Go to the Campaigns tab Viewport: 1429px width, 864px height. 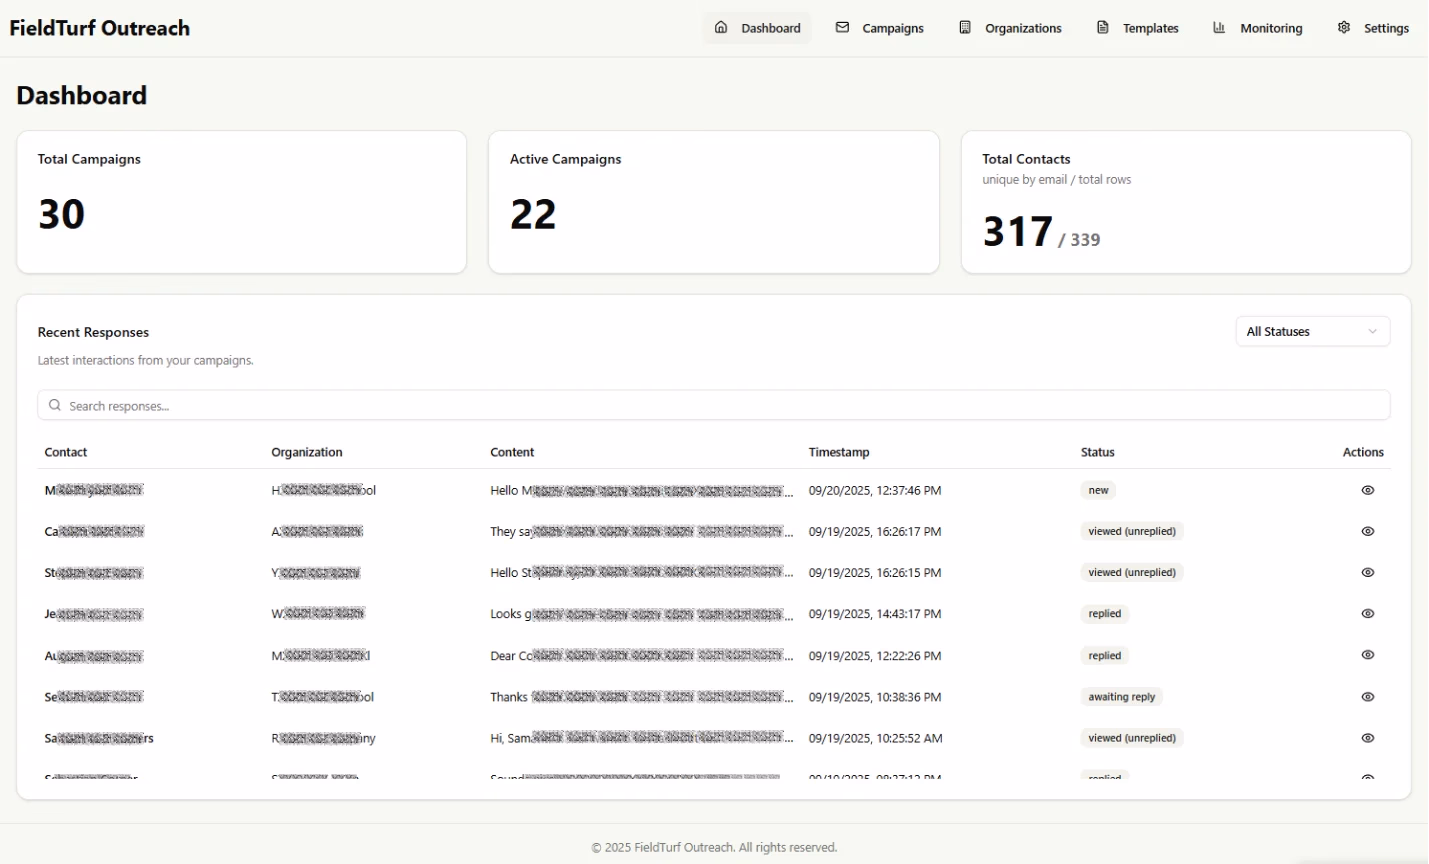click(x=880, y=28)
